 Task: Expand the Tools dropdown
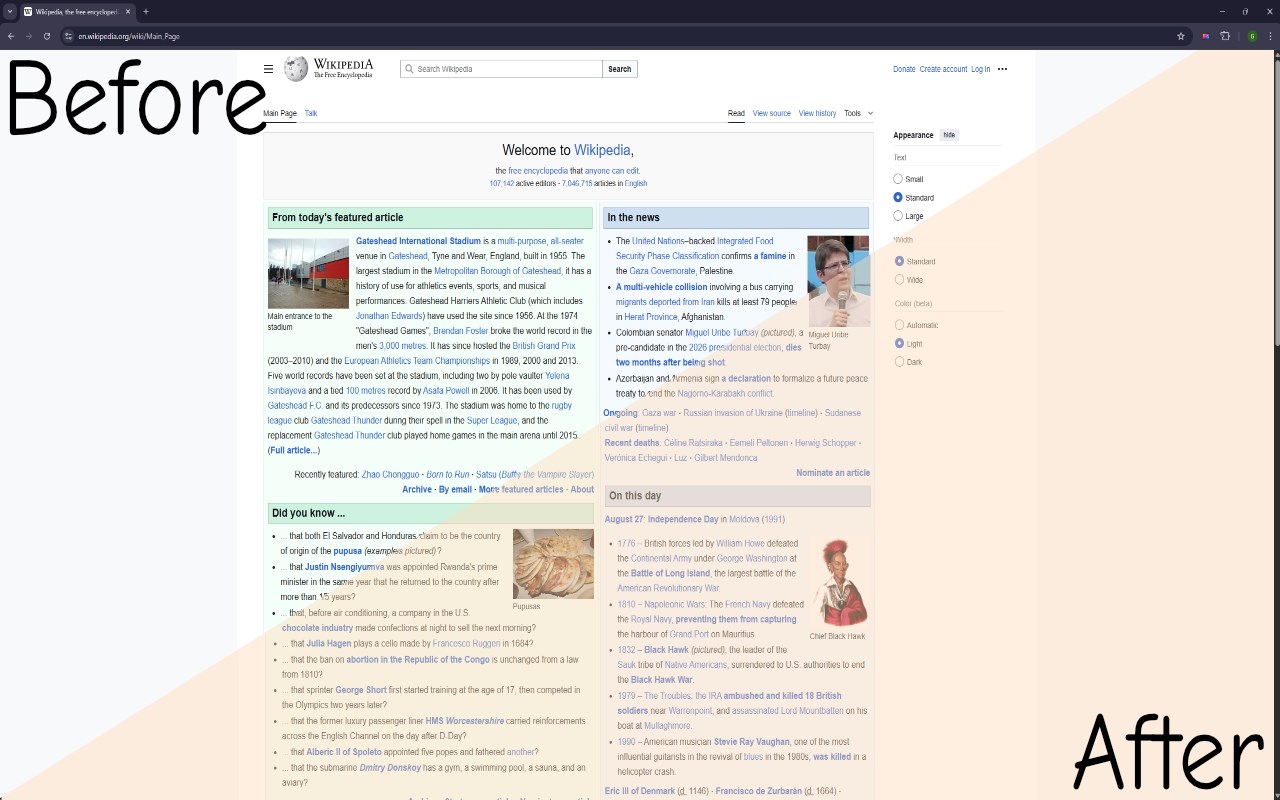[858, 113]
